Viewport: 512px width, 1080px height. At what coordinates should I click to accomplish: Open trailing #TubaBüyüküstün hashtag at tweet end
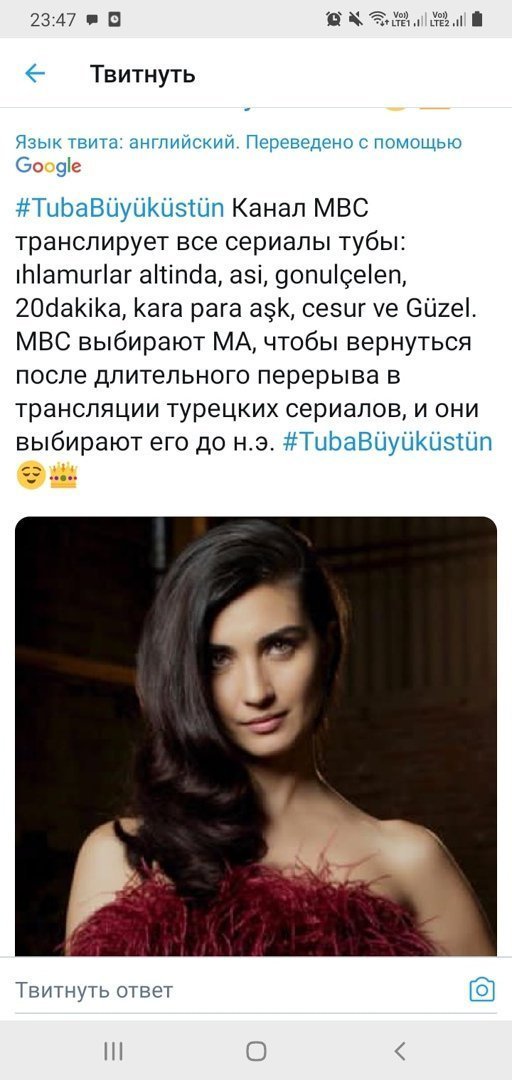388,442
